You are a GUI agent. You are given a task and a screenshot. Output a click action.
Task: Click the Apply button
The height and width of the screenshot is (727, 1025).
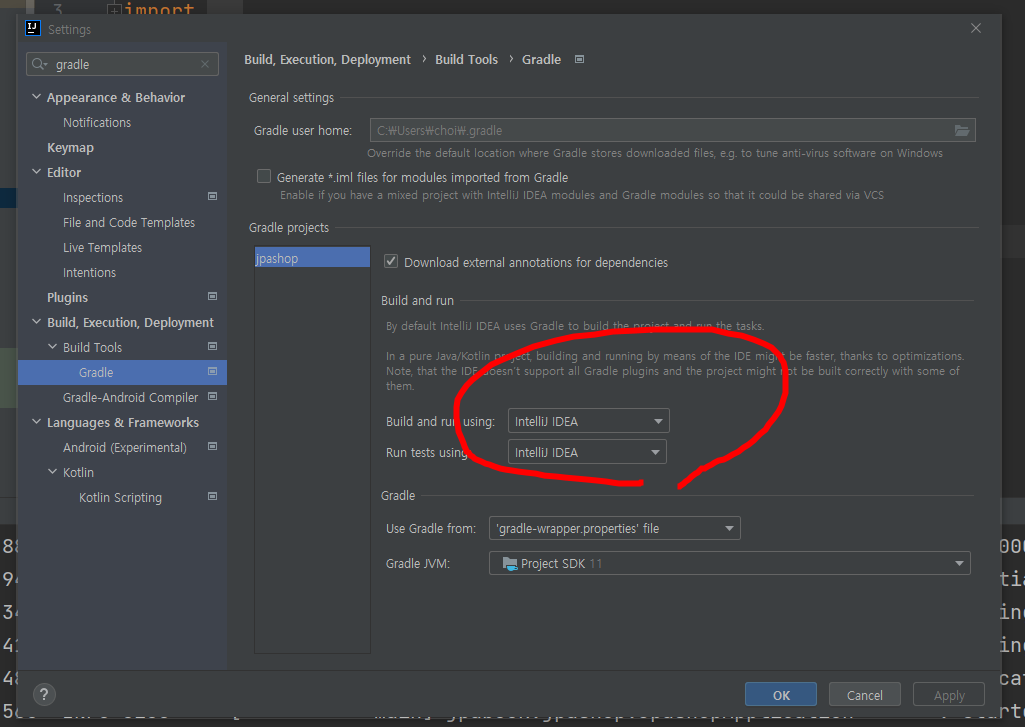point(949,694)
